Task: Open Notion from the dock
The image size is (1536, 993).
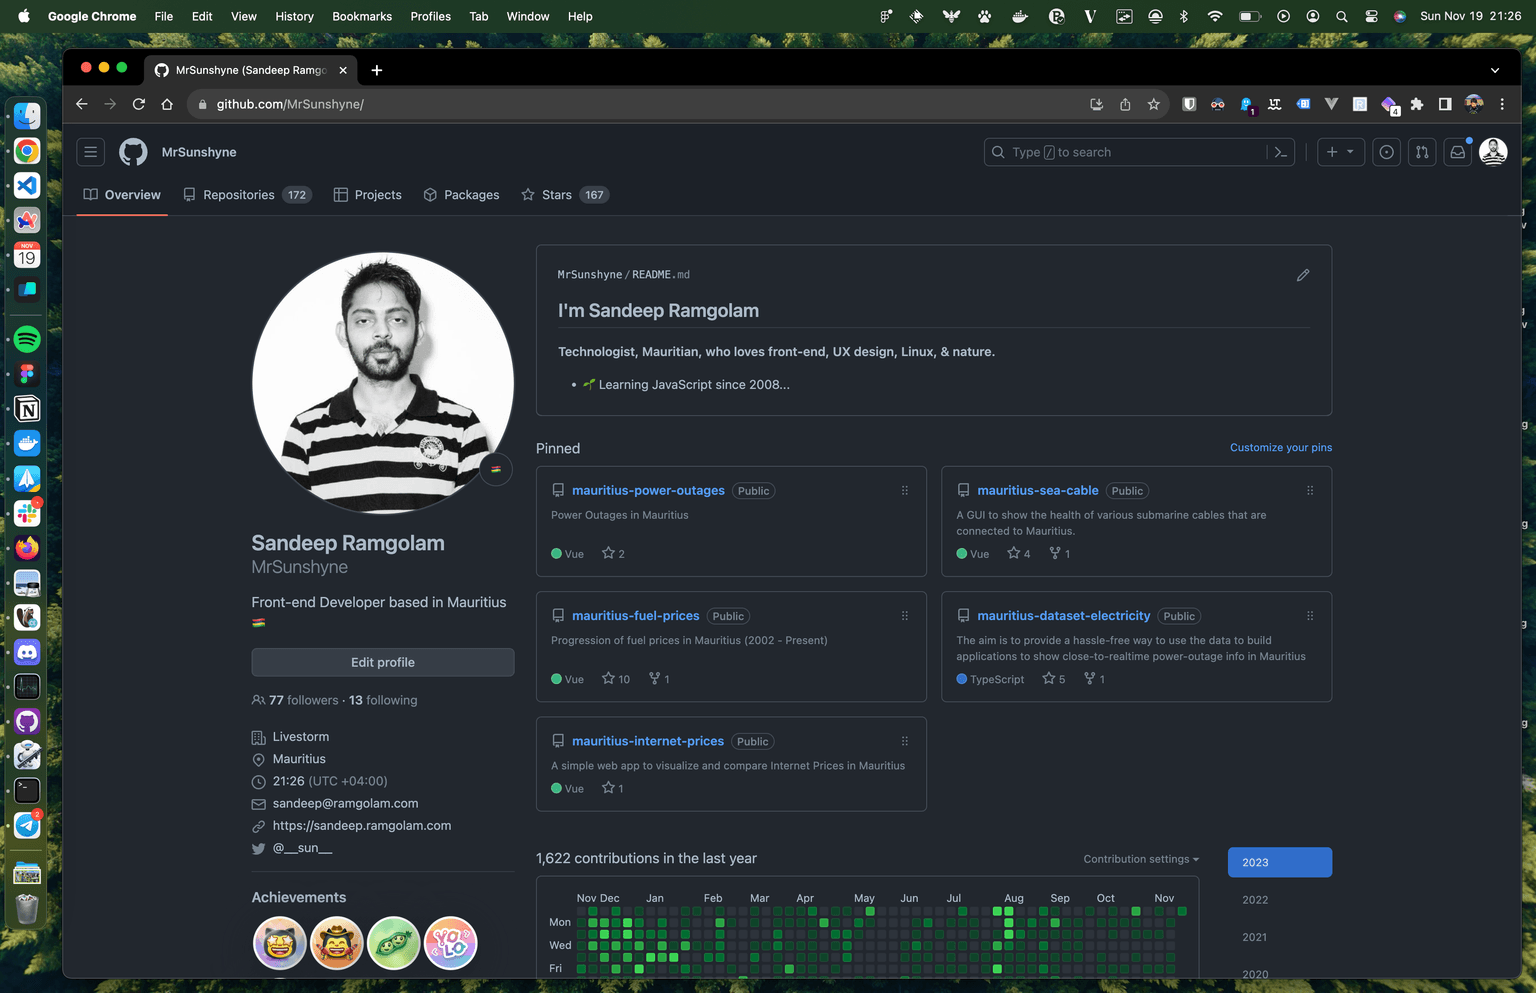Action: coord(27,409)
